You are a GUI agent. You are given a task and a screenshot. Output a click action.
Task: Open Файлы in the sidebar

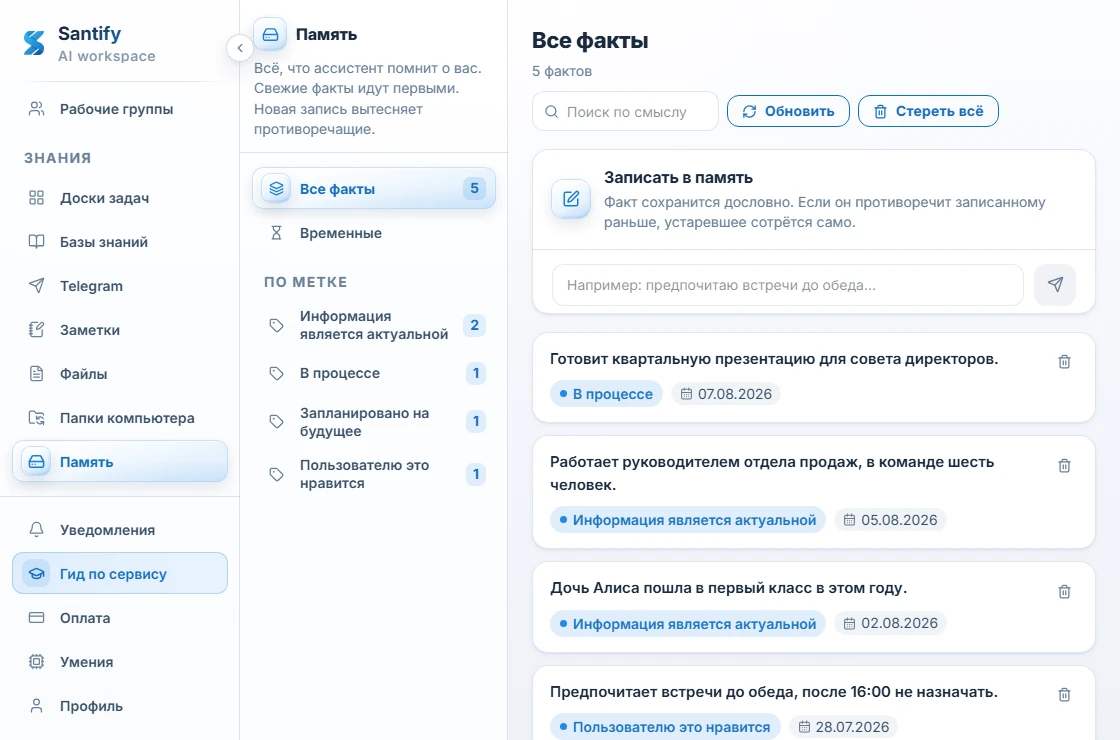[x=120, y=374]
